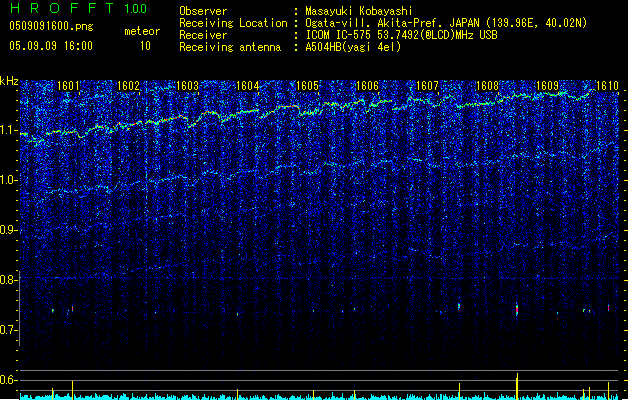Select the 05.09.09 16:00 date stamp

point(50,45)
